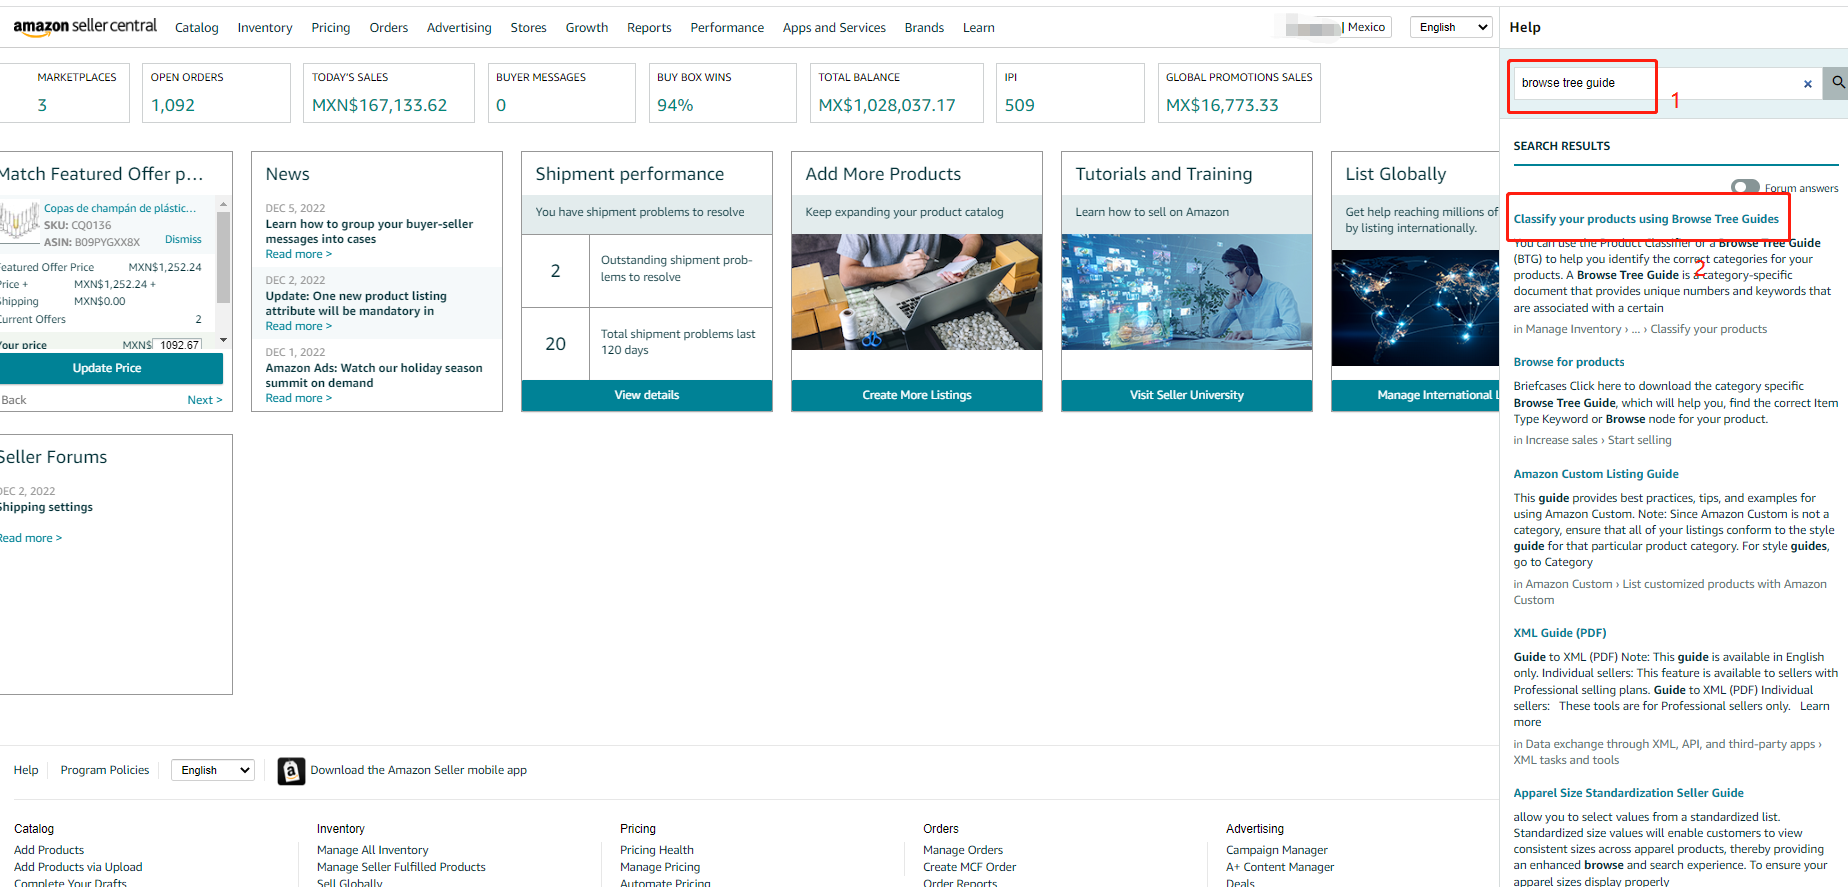The width and height of the screenshot is (1848, 887).
Task: Click the Total Balance tile
Action: pos(897,93)
